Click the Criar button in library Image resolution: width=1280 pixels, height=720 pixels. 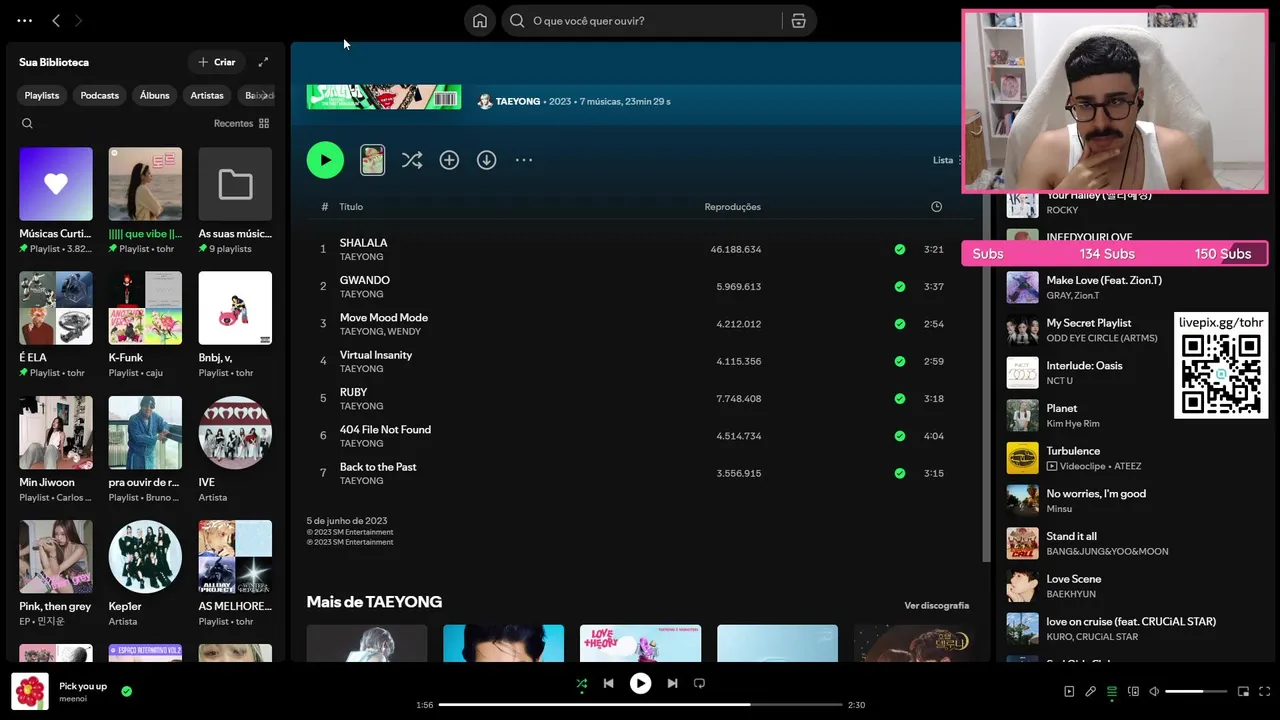(216, 62)
